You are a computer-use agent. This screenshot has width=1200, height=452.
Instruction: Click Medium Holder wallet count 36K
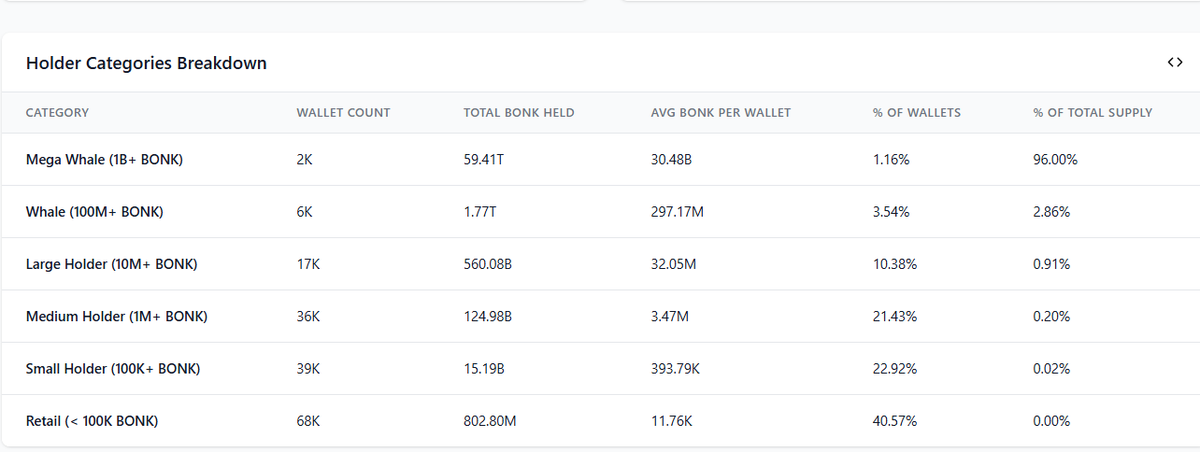pyautogui.click(x=309, y=317)
